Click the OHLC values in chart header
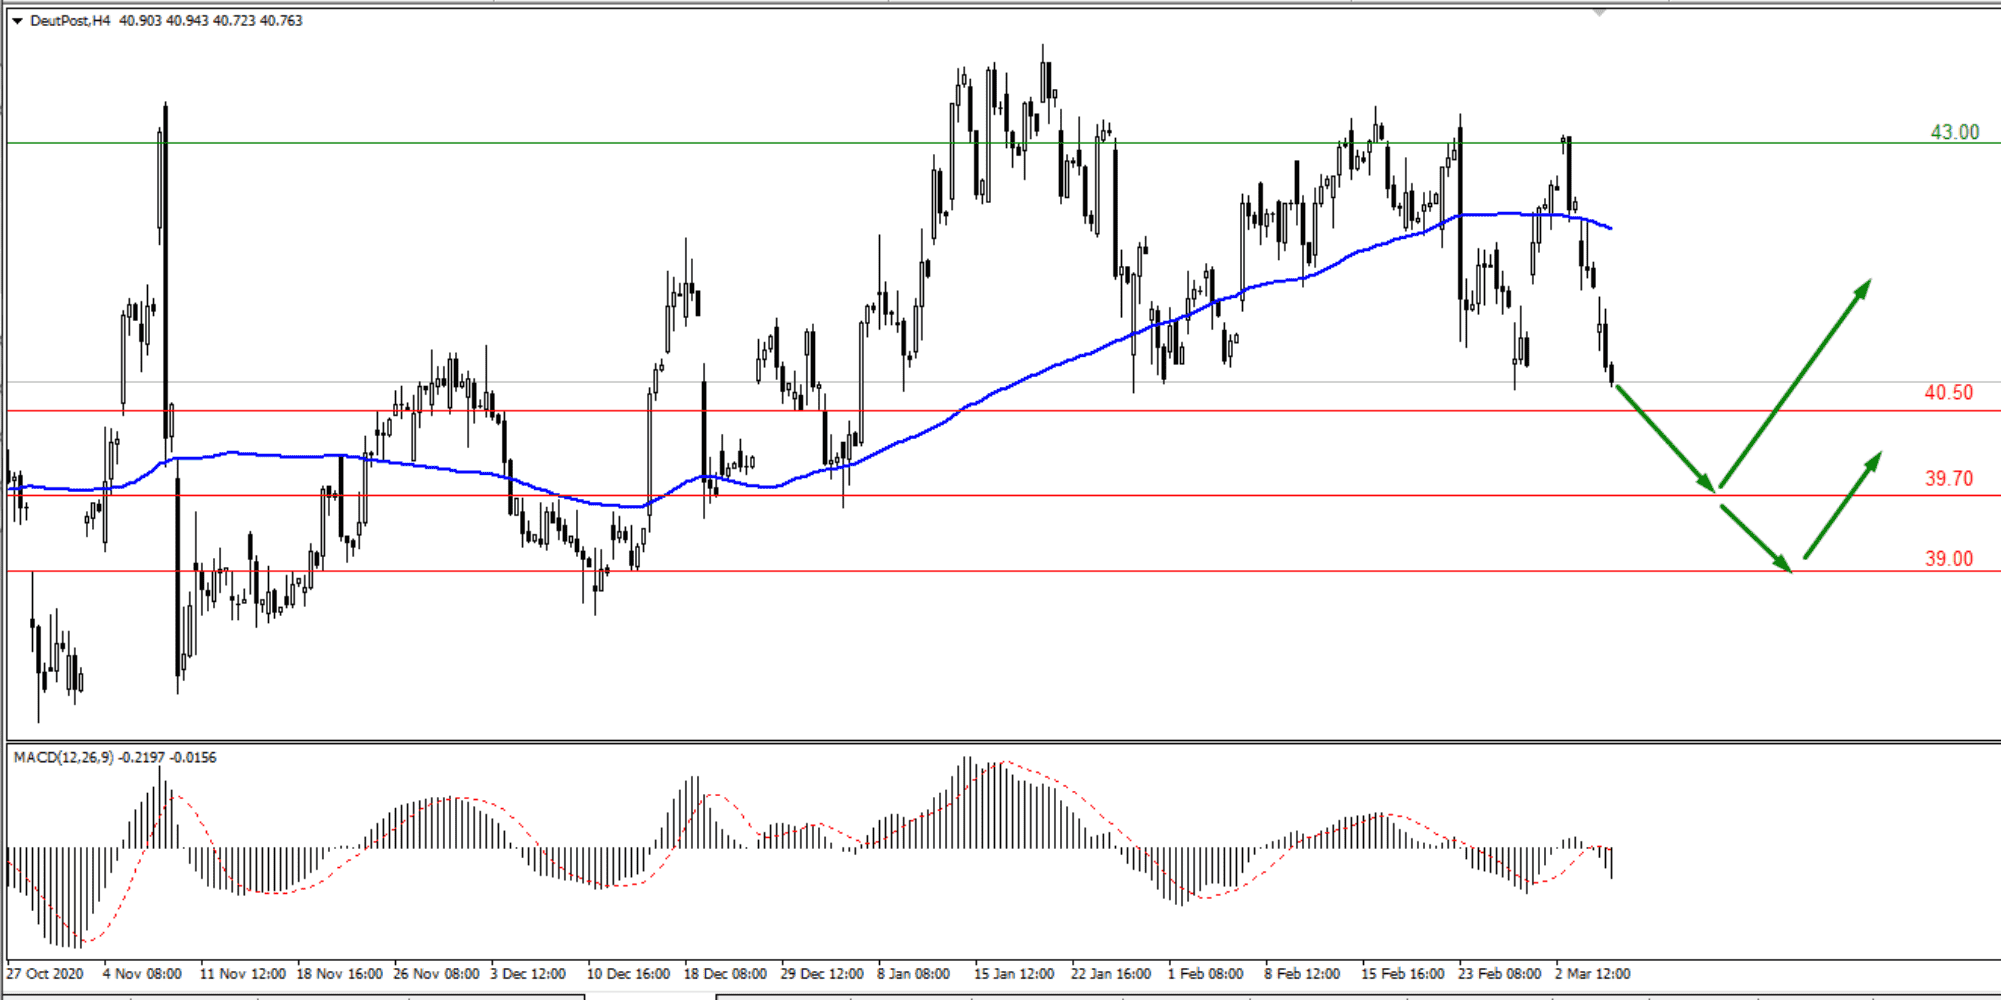Image resolution: width=2001 pixels, height=1000 pixels. pyautogui.click(x=210, y=21)
